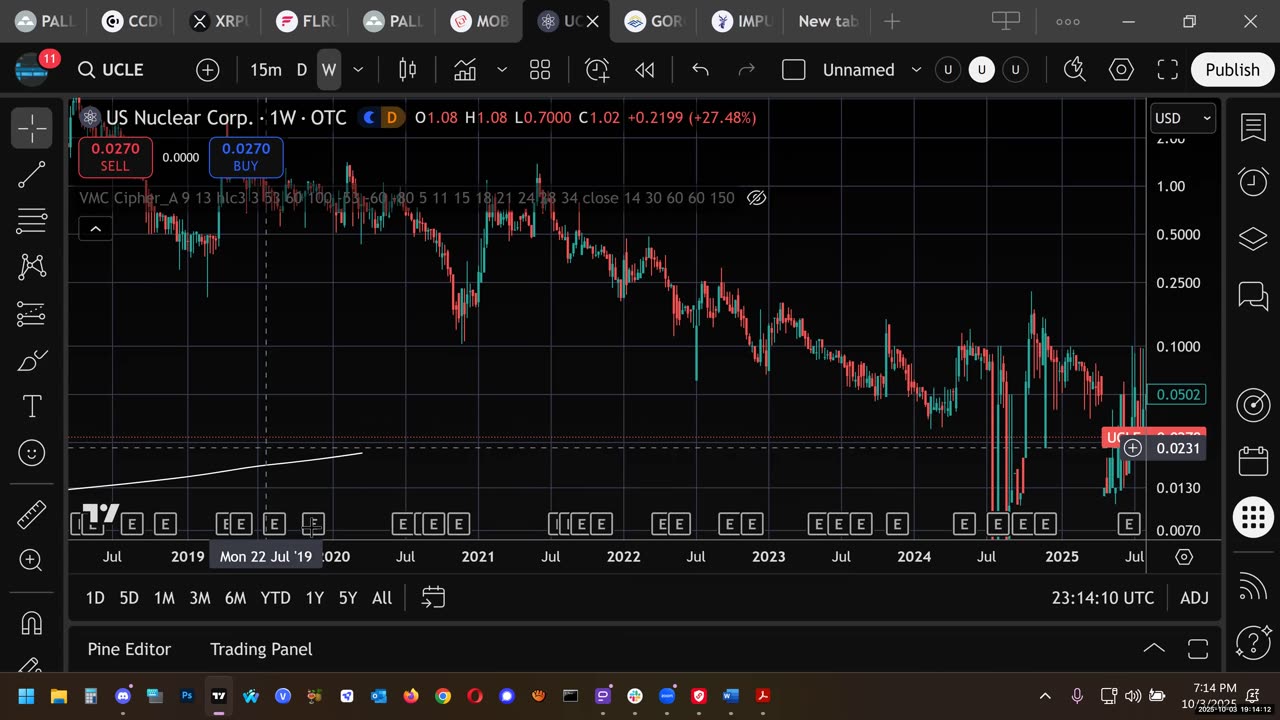Set the chart range to 5Y

[x=347, y=598]
